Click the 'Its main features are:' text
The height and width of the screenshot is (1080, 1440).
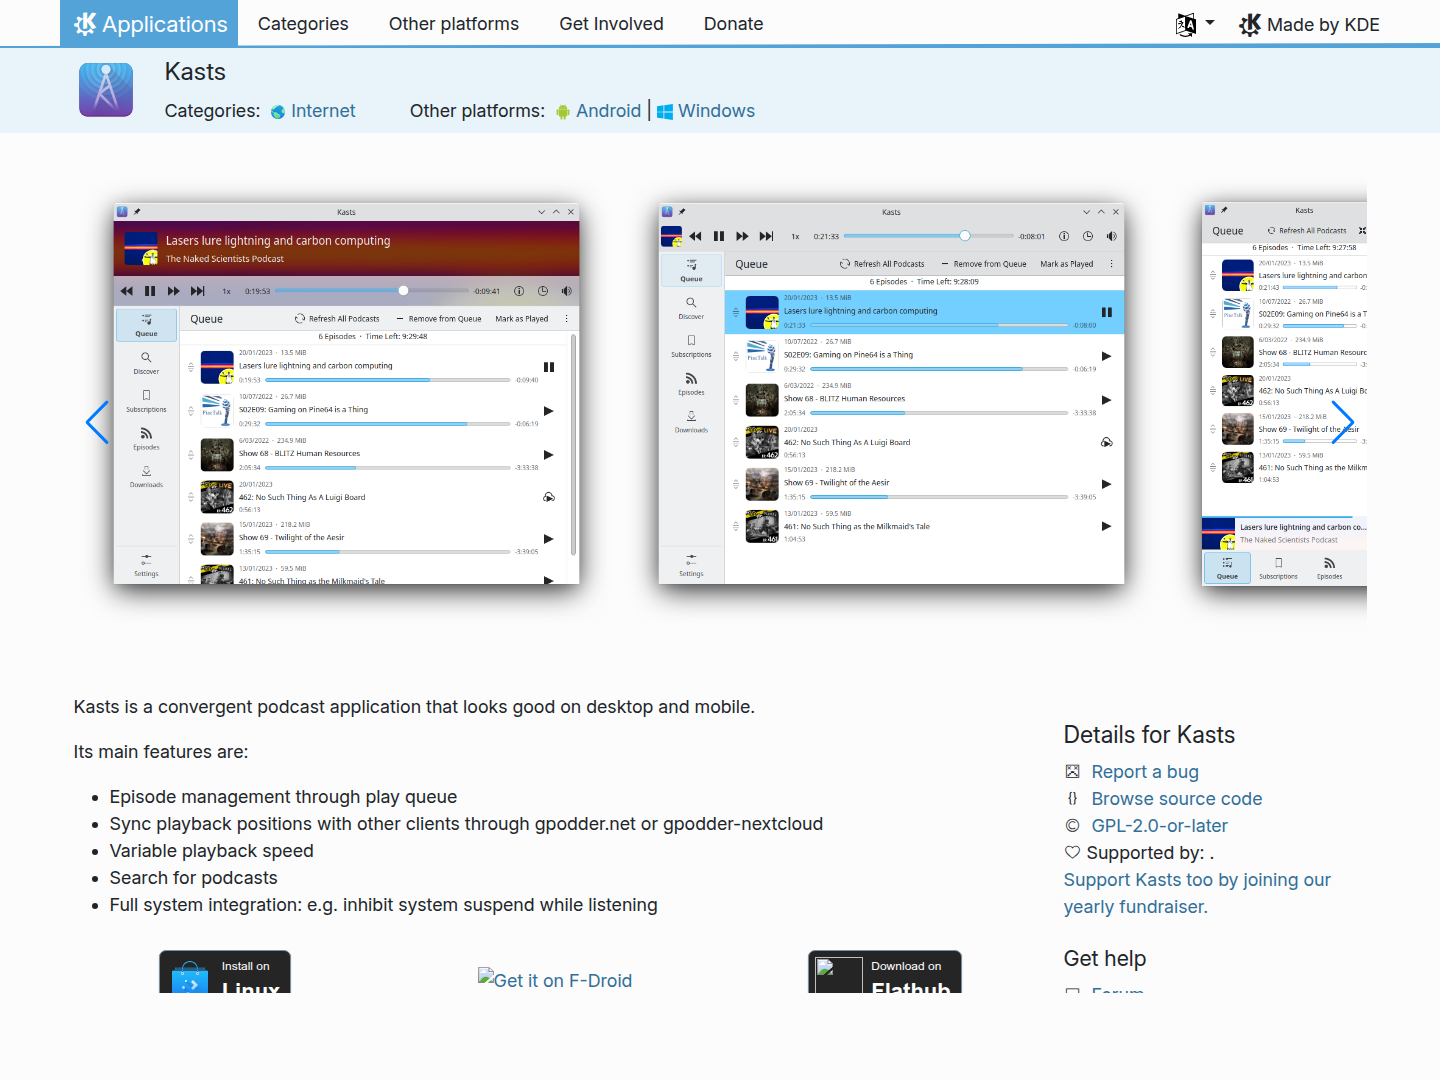161,752
